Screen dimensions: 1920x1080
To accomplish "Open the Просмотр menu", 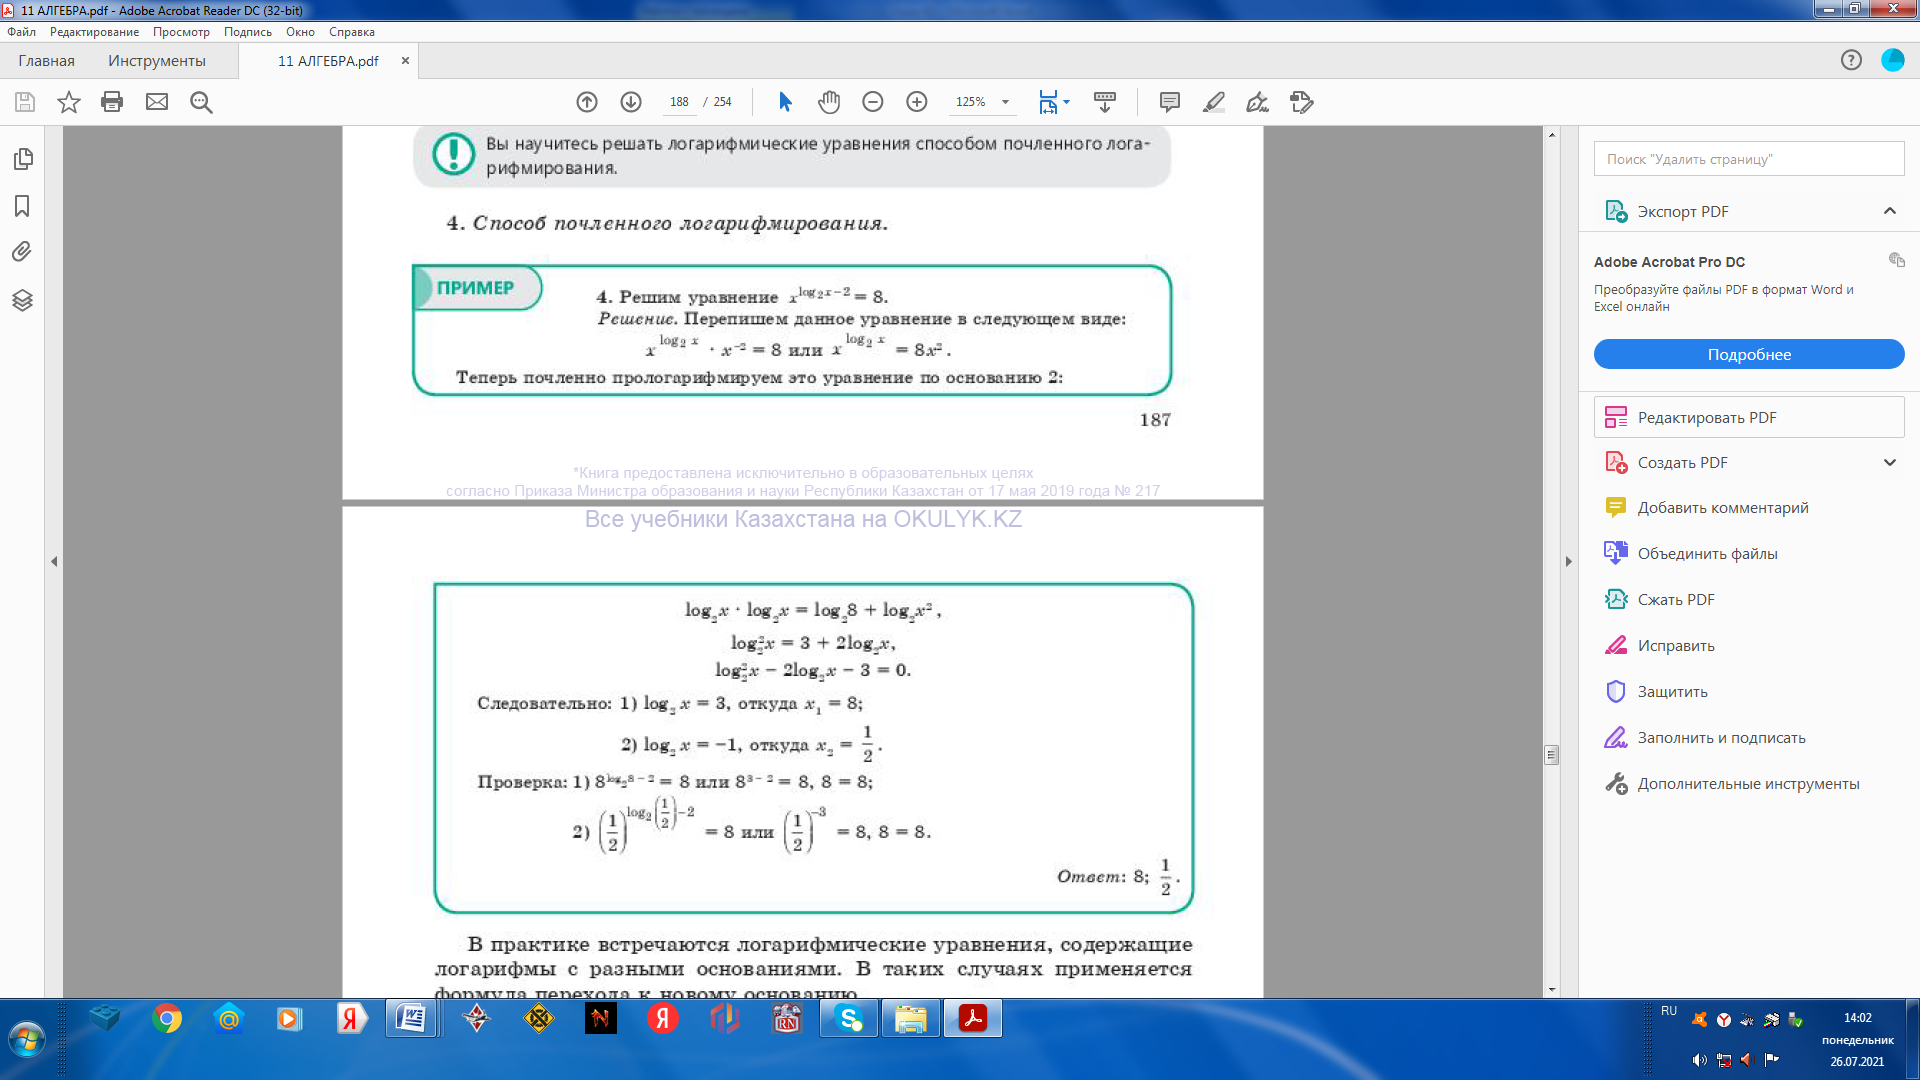I will tap(181, 32).
